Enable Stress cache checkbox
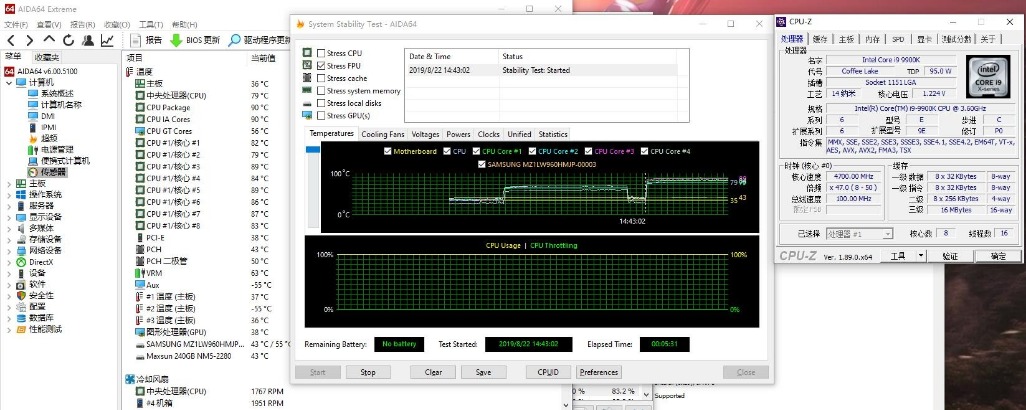The width and height of the screenshot is (1026, 410). (321, 78)
